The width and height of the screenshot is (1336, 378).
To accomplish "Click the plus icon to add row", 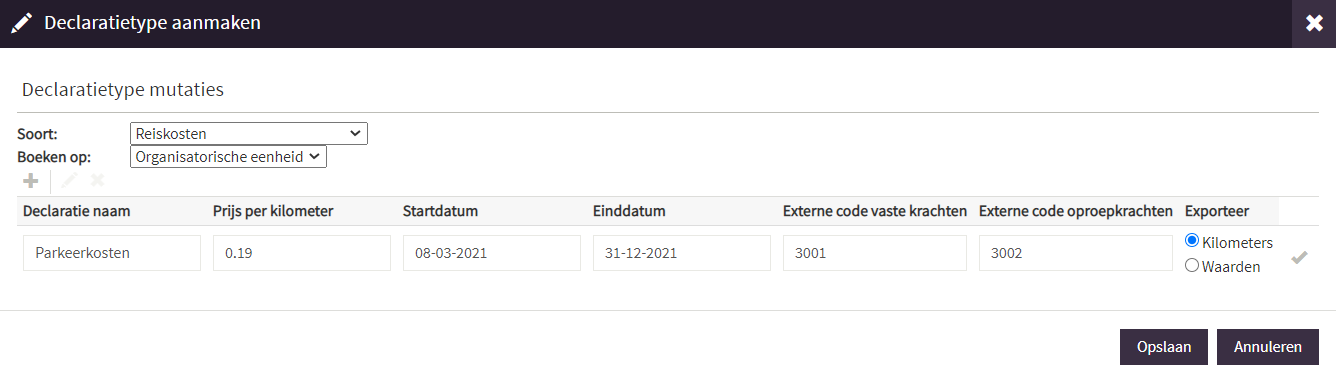I will pyautogui.click(x=31, y=181).
